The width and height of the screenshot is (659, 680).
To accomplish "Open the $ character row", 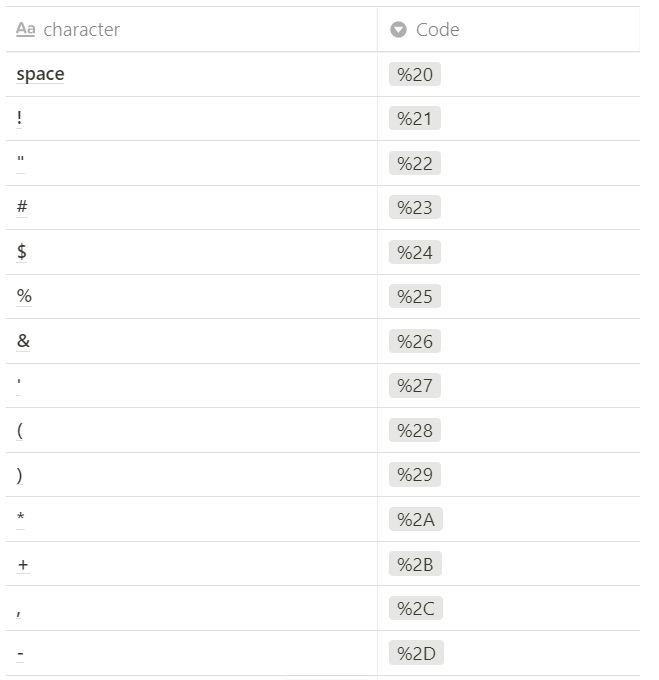I will [x=22, y=252].
